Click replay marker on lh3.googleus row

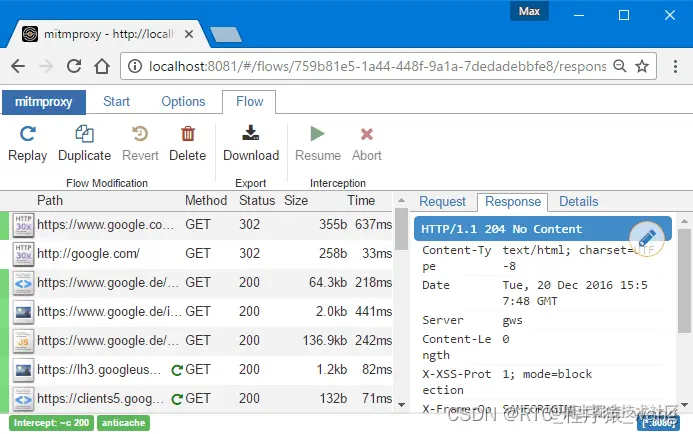177,370
